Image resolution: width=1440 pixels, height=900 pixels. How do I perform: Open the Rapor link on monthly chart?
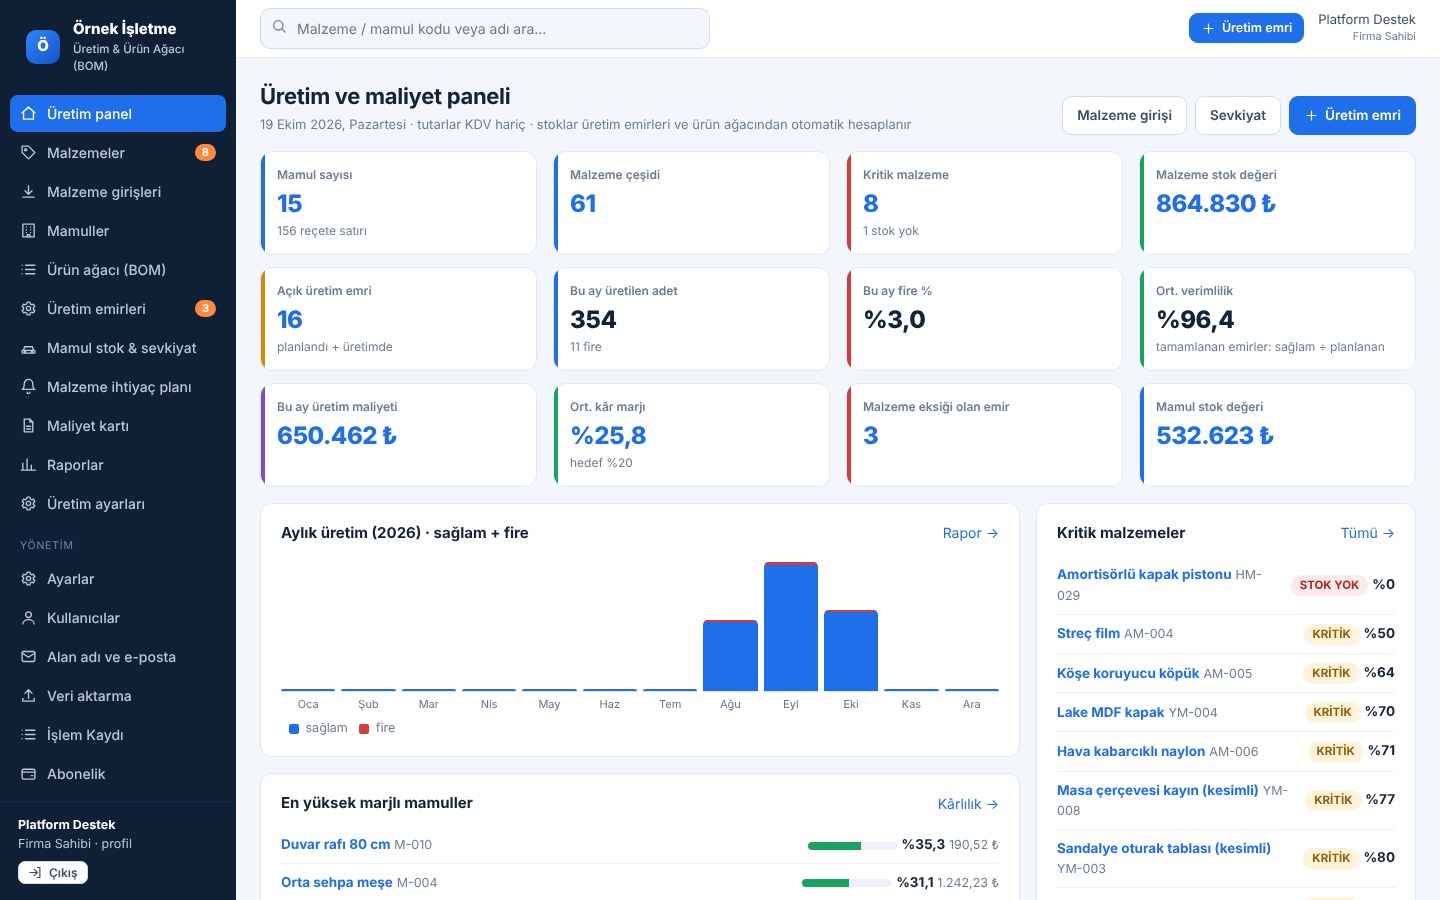click(970, 533)
